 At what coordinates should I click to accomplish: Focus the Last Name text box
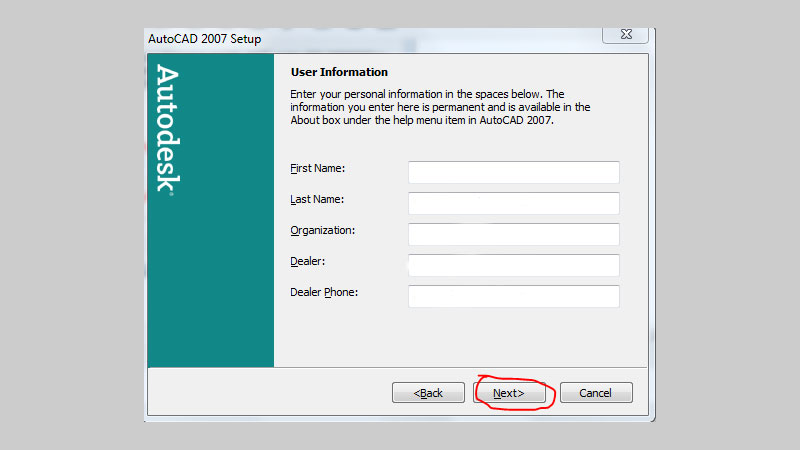click(x=513, y=203)
